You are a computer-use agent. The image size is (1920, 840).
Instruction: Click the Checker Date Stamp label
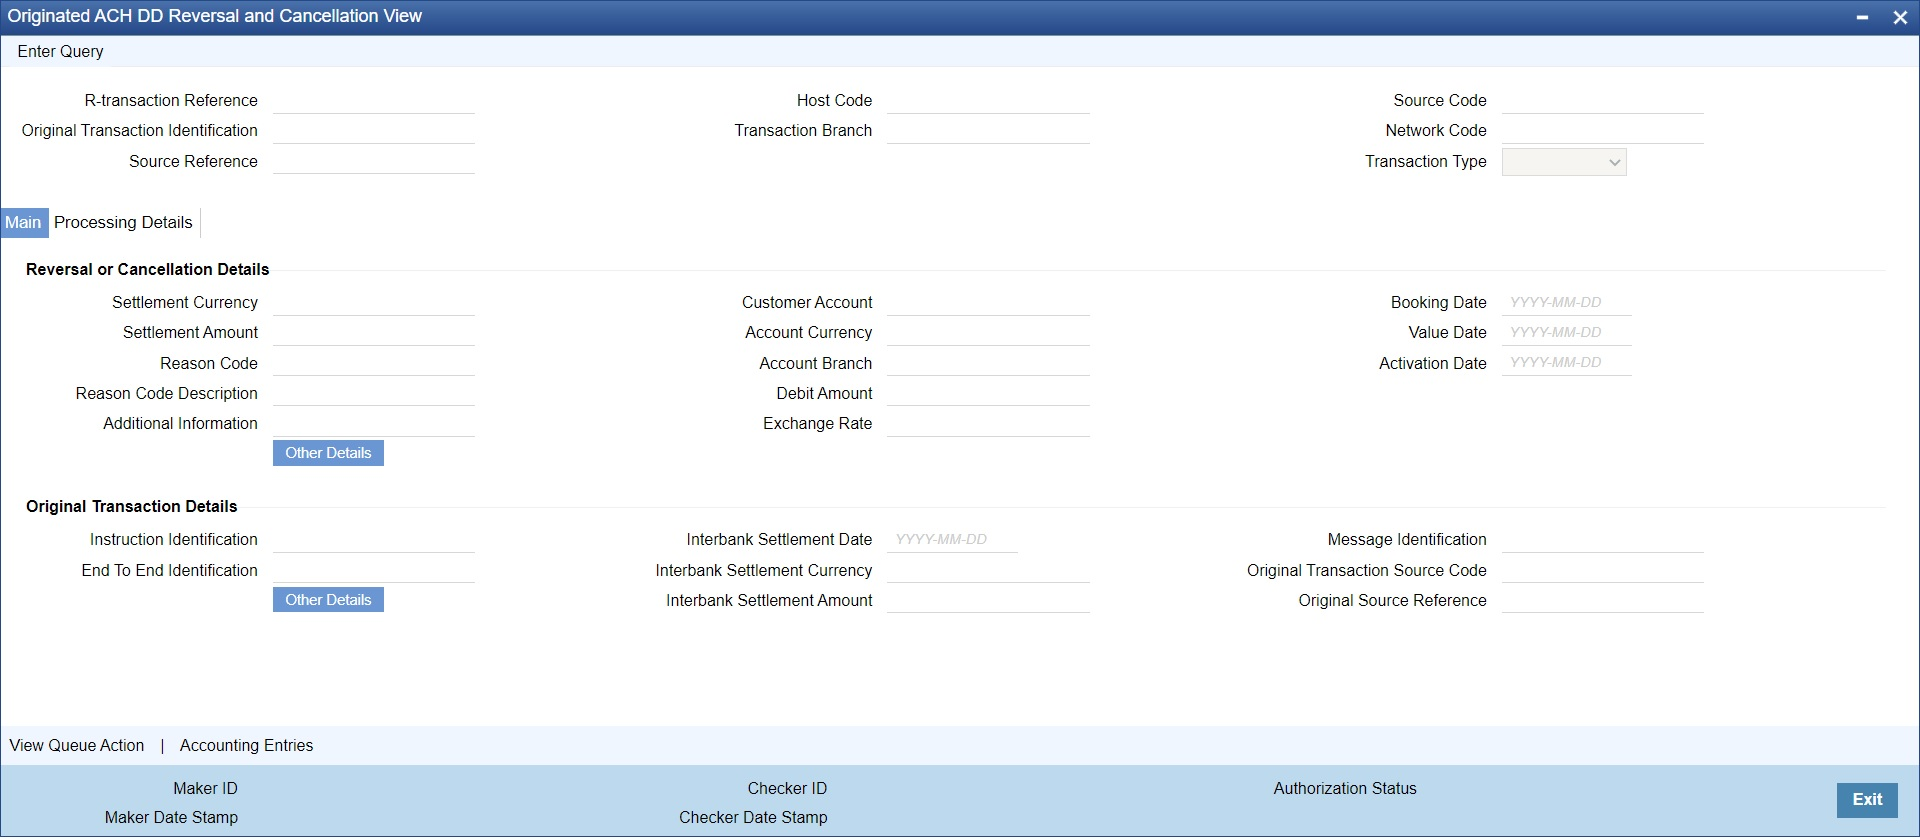[753, 818]
